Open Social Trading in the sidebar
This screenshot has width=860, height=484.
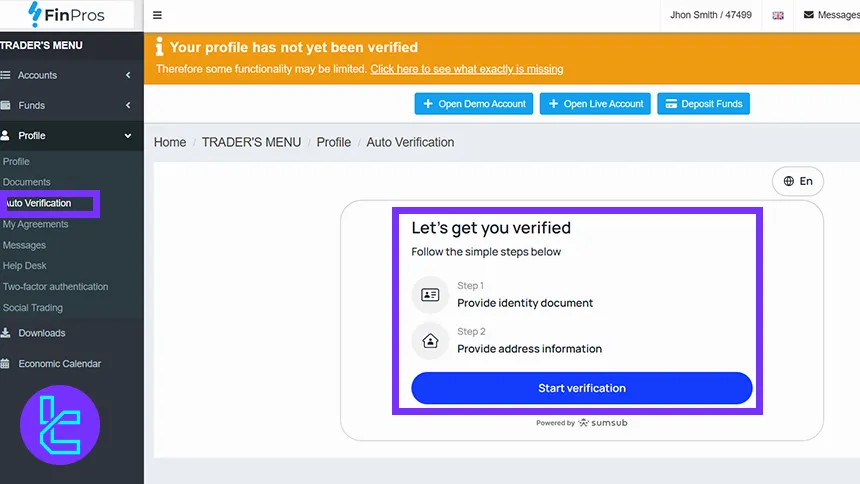click(x=33, y=308)
